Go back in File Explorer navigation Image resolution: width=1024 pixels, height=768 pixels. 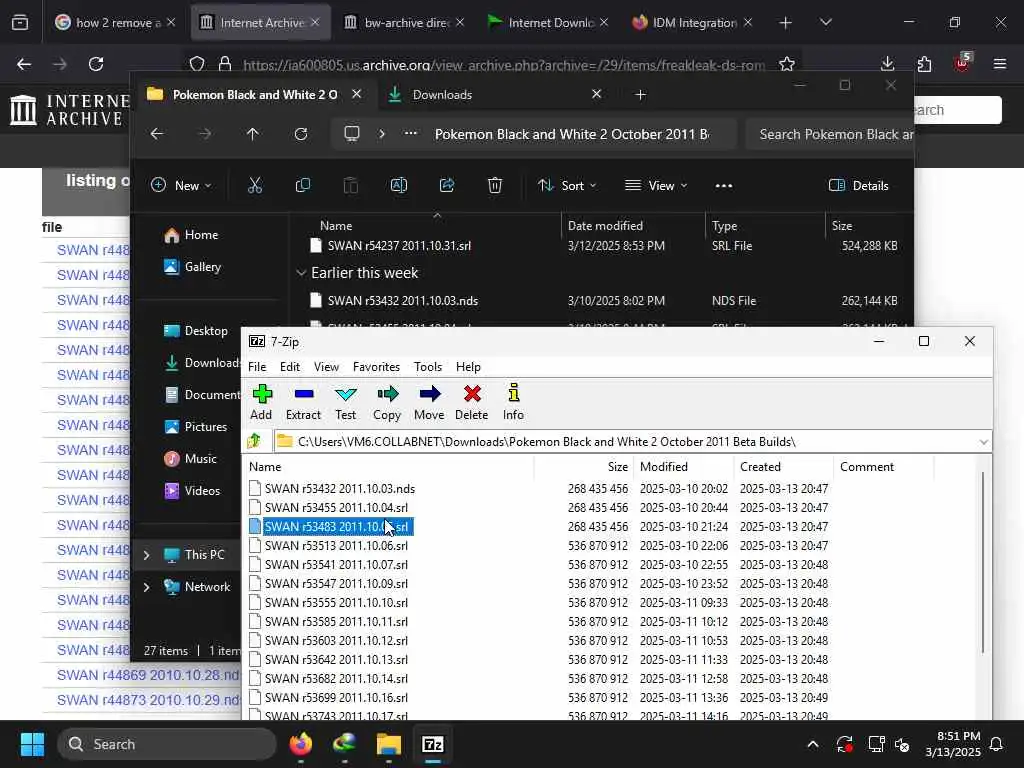click(x=157, y=134)
